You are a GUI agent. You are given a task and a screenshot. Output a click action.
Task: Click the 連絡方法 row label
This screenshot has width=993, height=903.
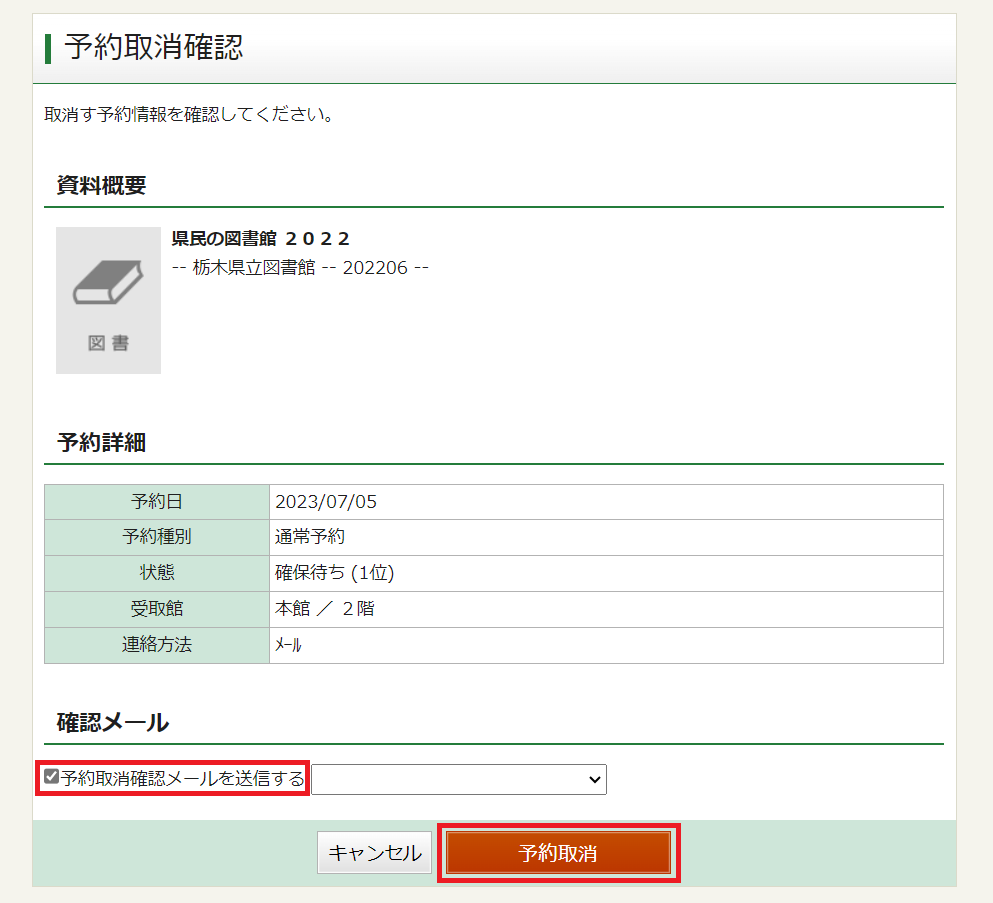157,645
